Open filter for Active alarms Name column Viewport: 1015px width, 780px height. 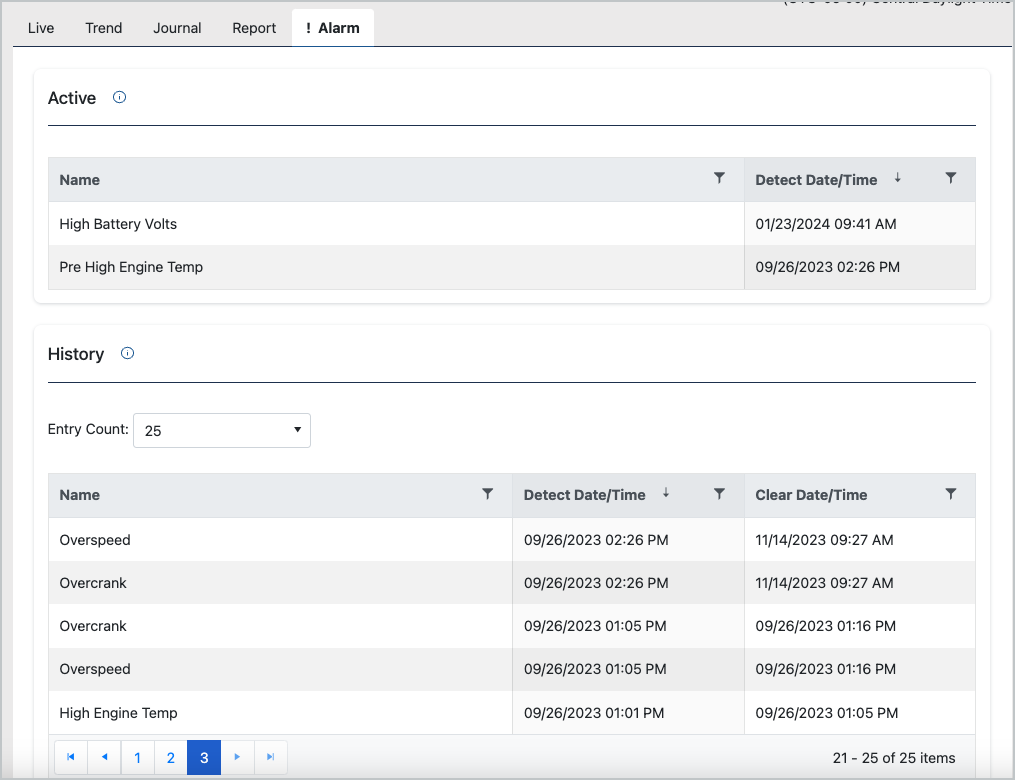tap(719, 178)
